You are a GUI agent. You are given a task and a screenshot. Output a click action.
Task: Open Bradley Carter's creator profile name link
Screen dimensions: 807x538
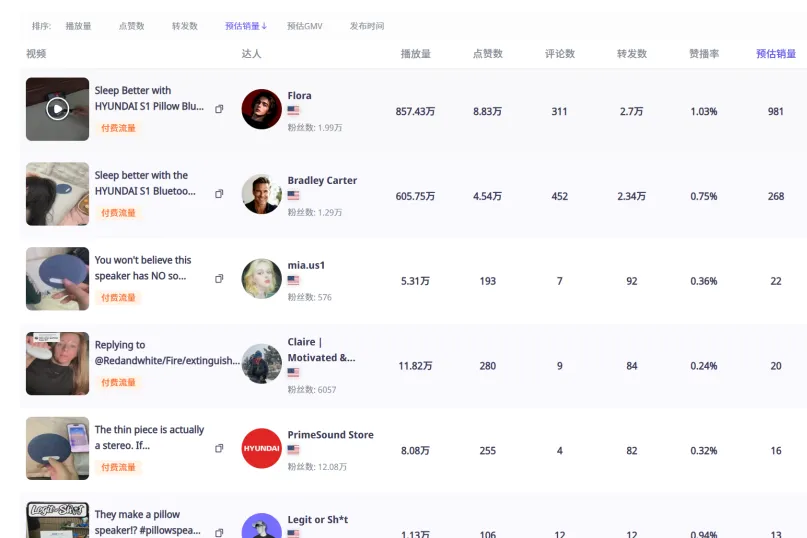coord(322,181)
